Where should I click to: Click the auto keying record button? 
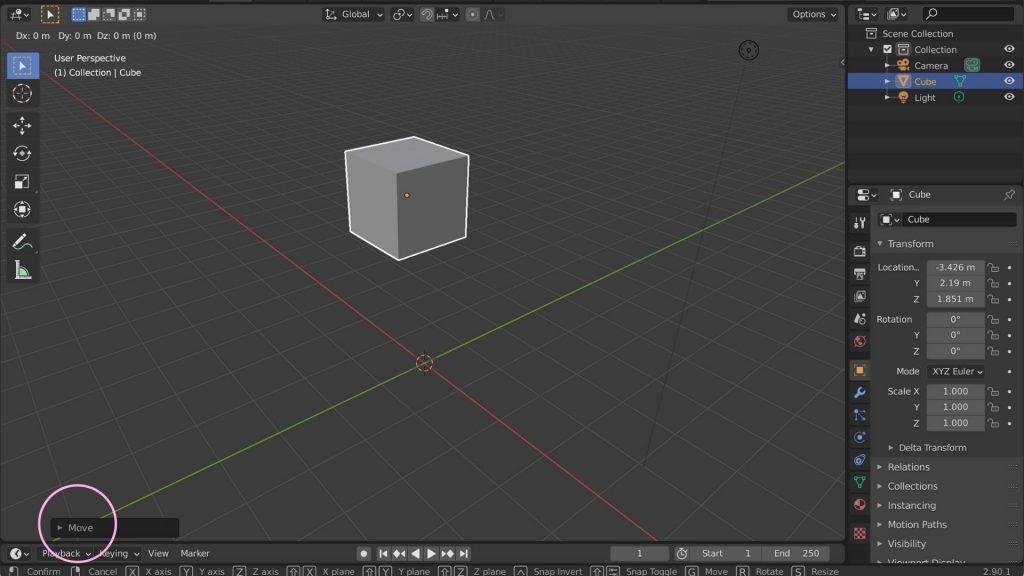click(364, 554)
